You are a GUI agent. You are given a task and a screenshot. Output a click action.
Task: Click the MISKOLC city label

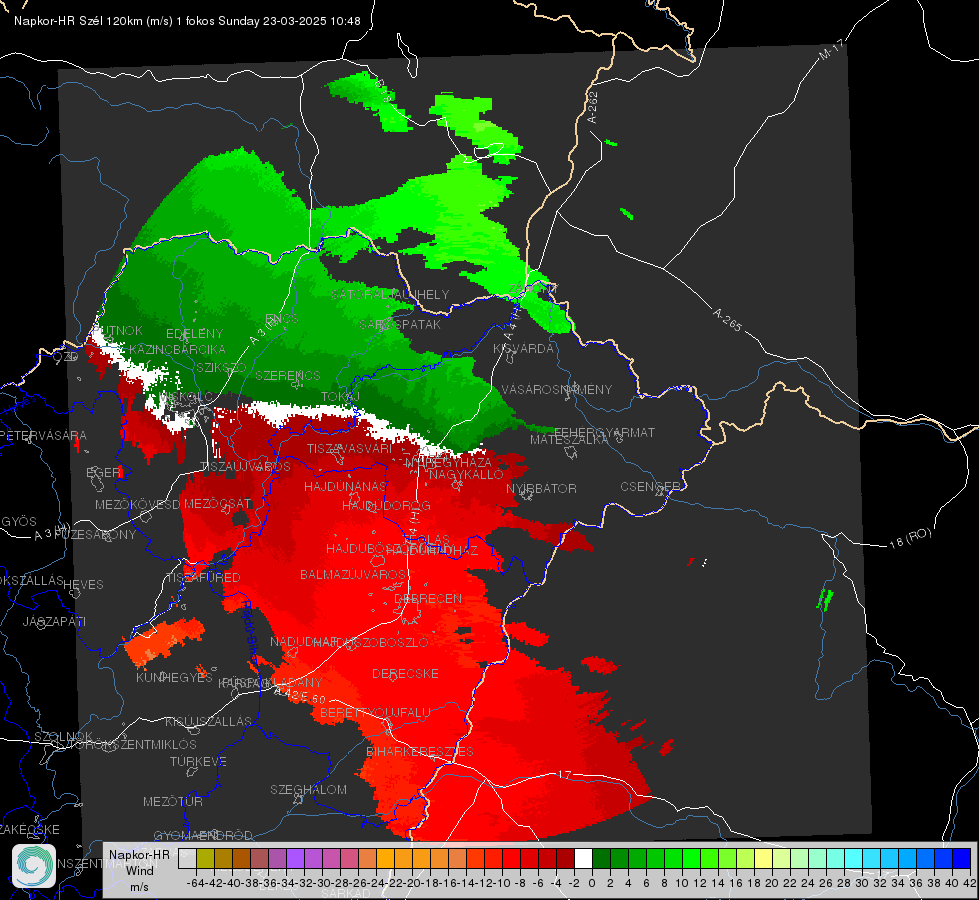click(x=186, y=397)
